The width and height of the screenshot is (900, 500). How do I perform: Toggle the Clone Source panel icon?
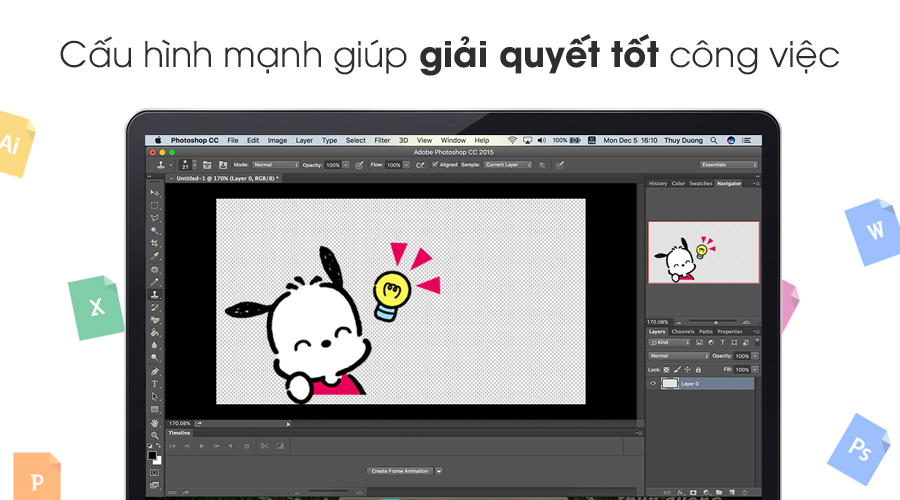[x=205, y=164]
